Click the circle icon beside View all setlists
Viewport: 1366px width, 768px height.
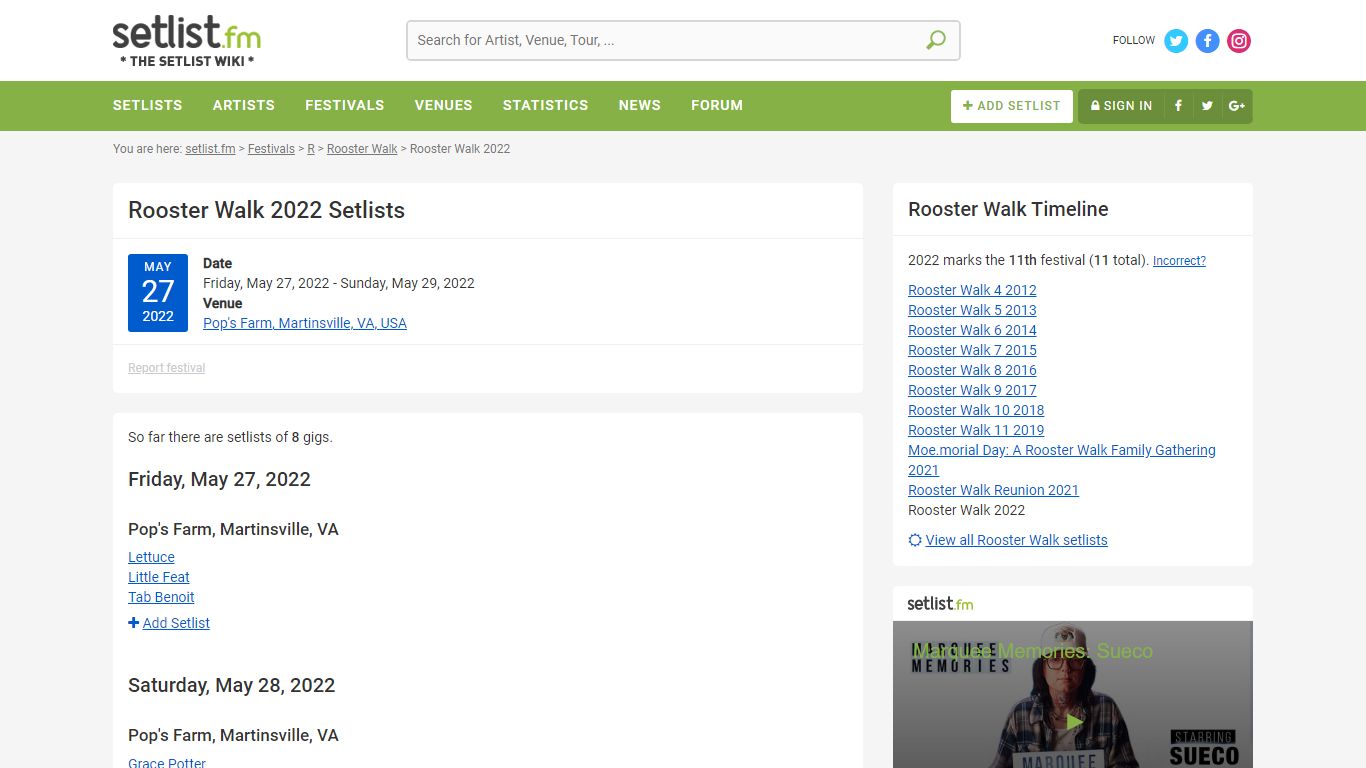(x=915, y=540)
